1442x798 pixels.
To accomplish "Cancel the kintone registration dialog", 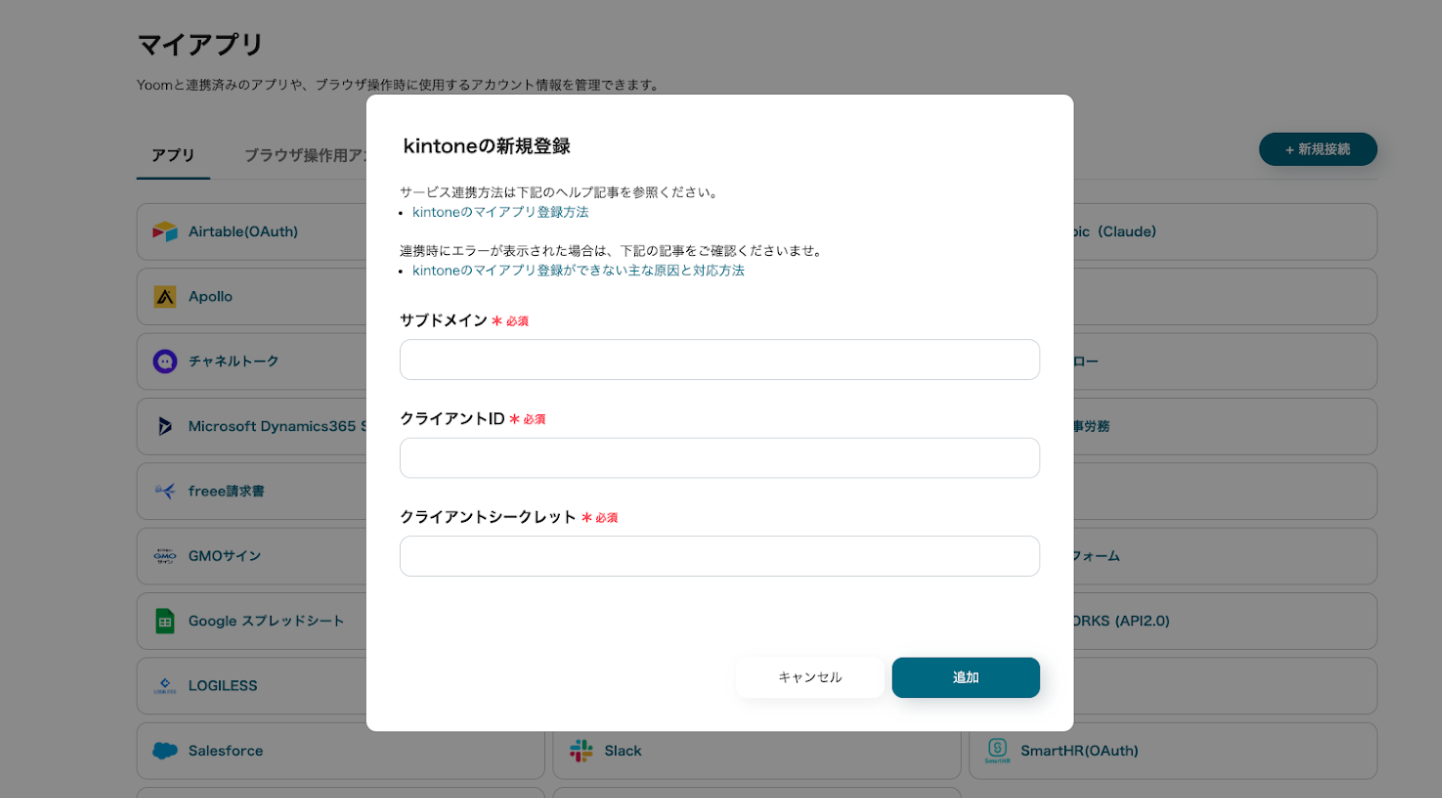I will [x=809, y=677].
